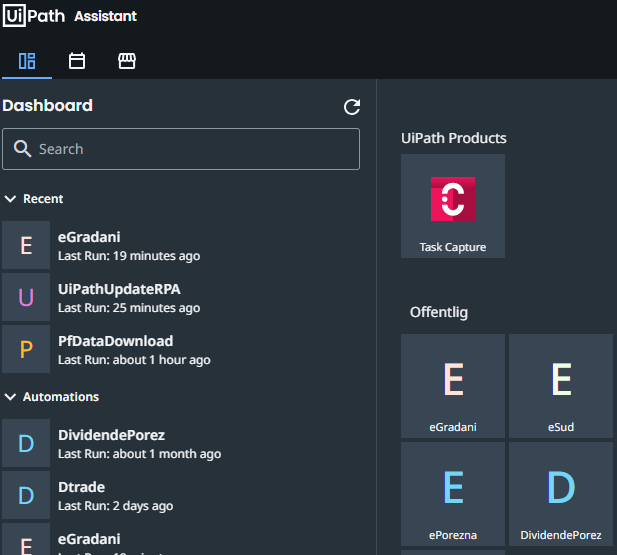The height and width of the screenshot is (555, 617).
Task: Select the PfDataDownload process name
Action: pyautogui.click(x=115, y=341)
